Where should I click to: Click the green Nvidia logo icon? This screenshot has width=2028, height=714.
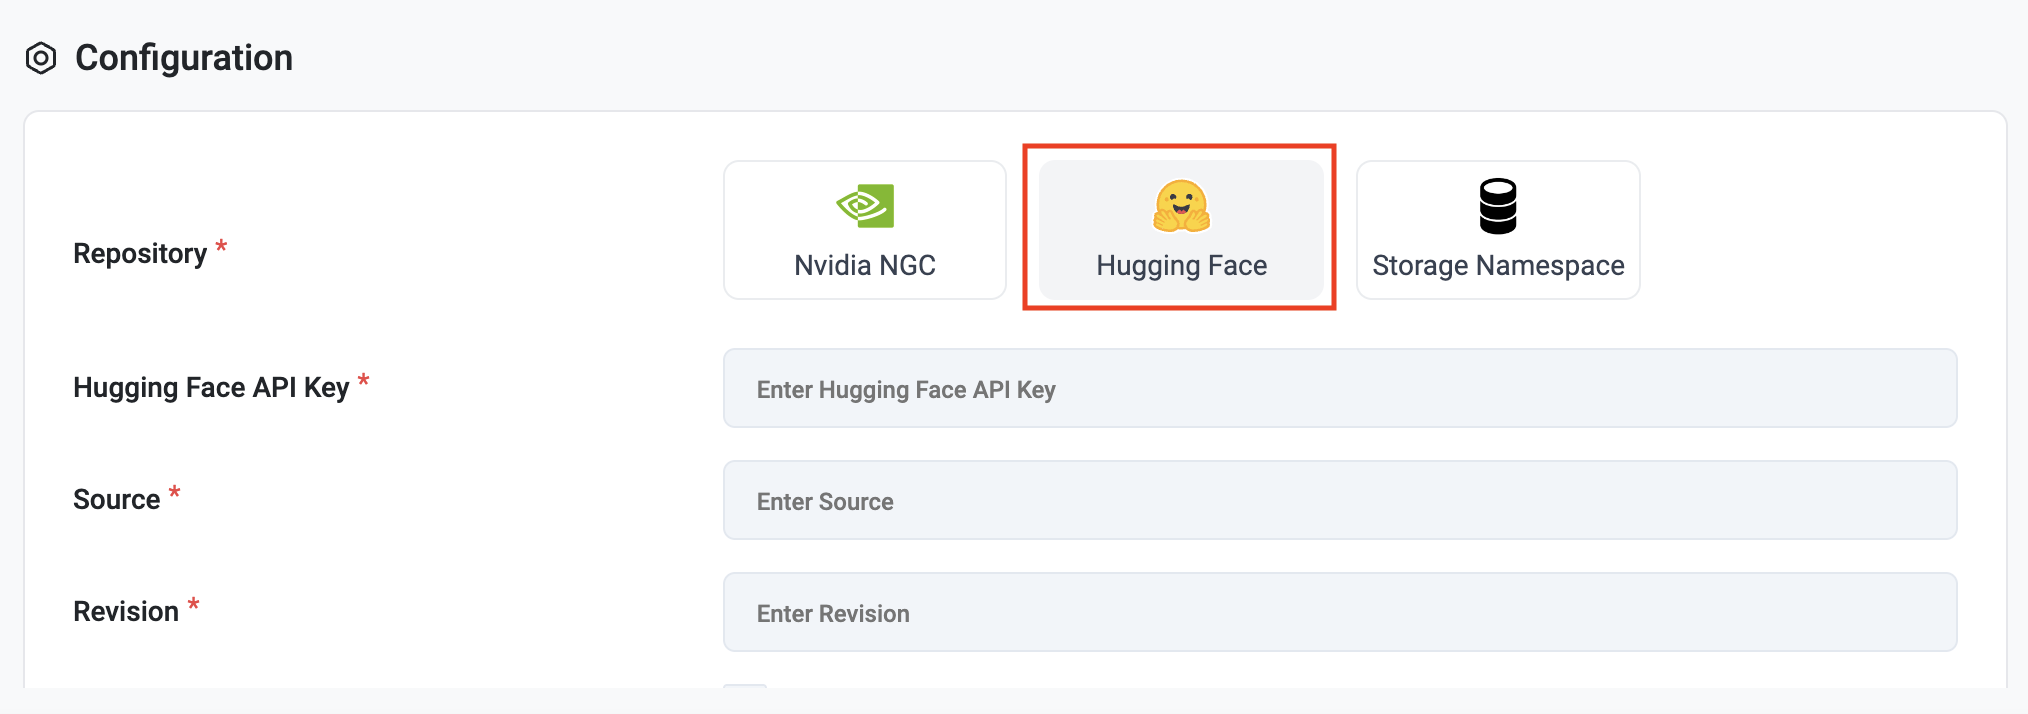[865, 206]
